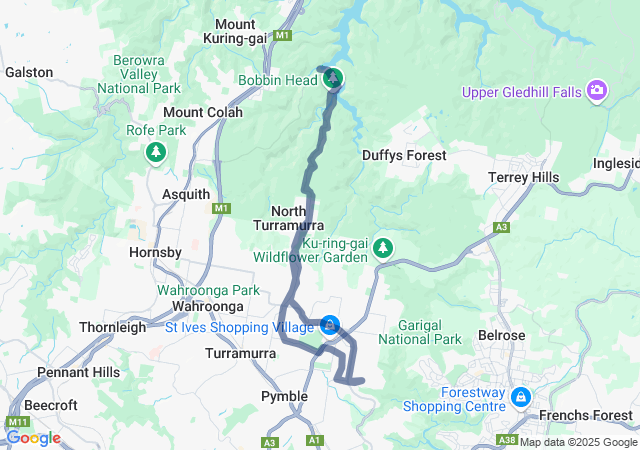Click the Garigal National Park label
The image size is (640, 450).
pyautogui.click(x=420, y=332)
